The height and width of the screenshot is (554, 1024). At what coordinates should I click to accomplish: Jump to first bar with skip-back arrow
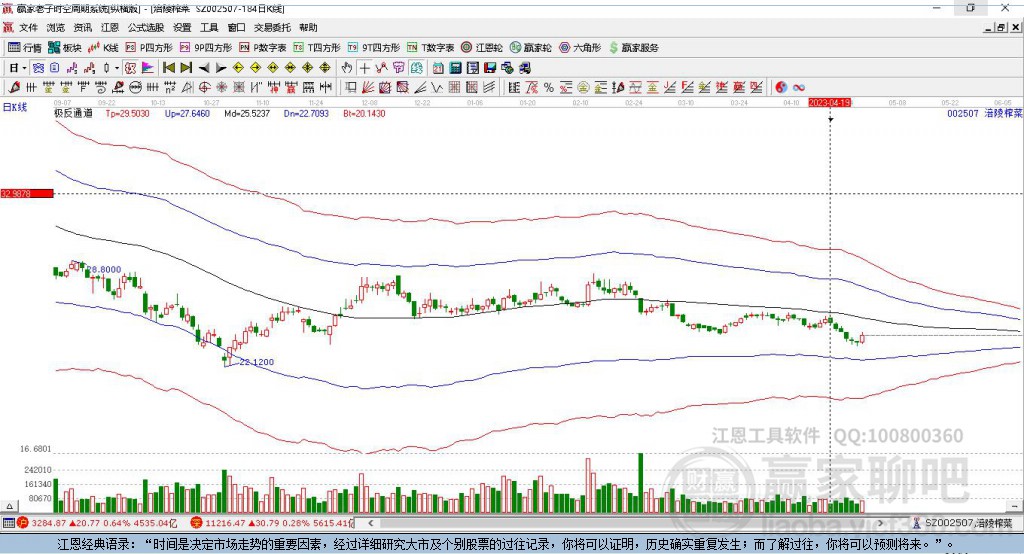(x=169, y=68)
